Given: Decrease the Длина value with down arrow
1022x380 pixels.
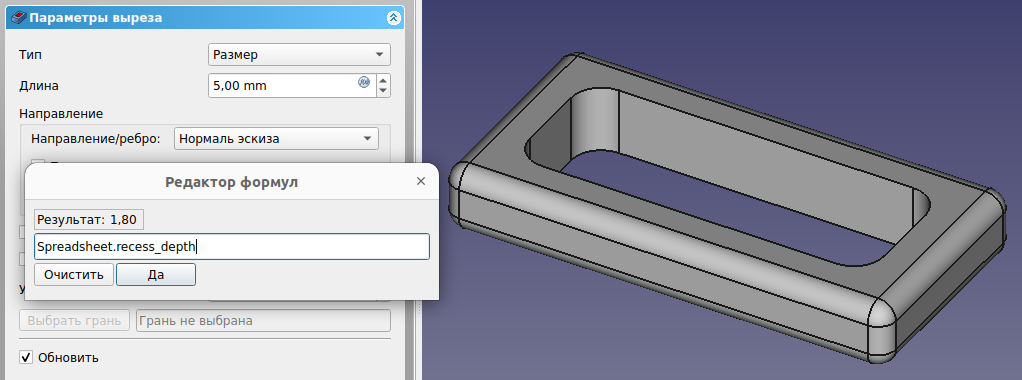Looking at the screenshot, I should tap(383, 91).
